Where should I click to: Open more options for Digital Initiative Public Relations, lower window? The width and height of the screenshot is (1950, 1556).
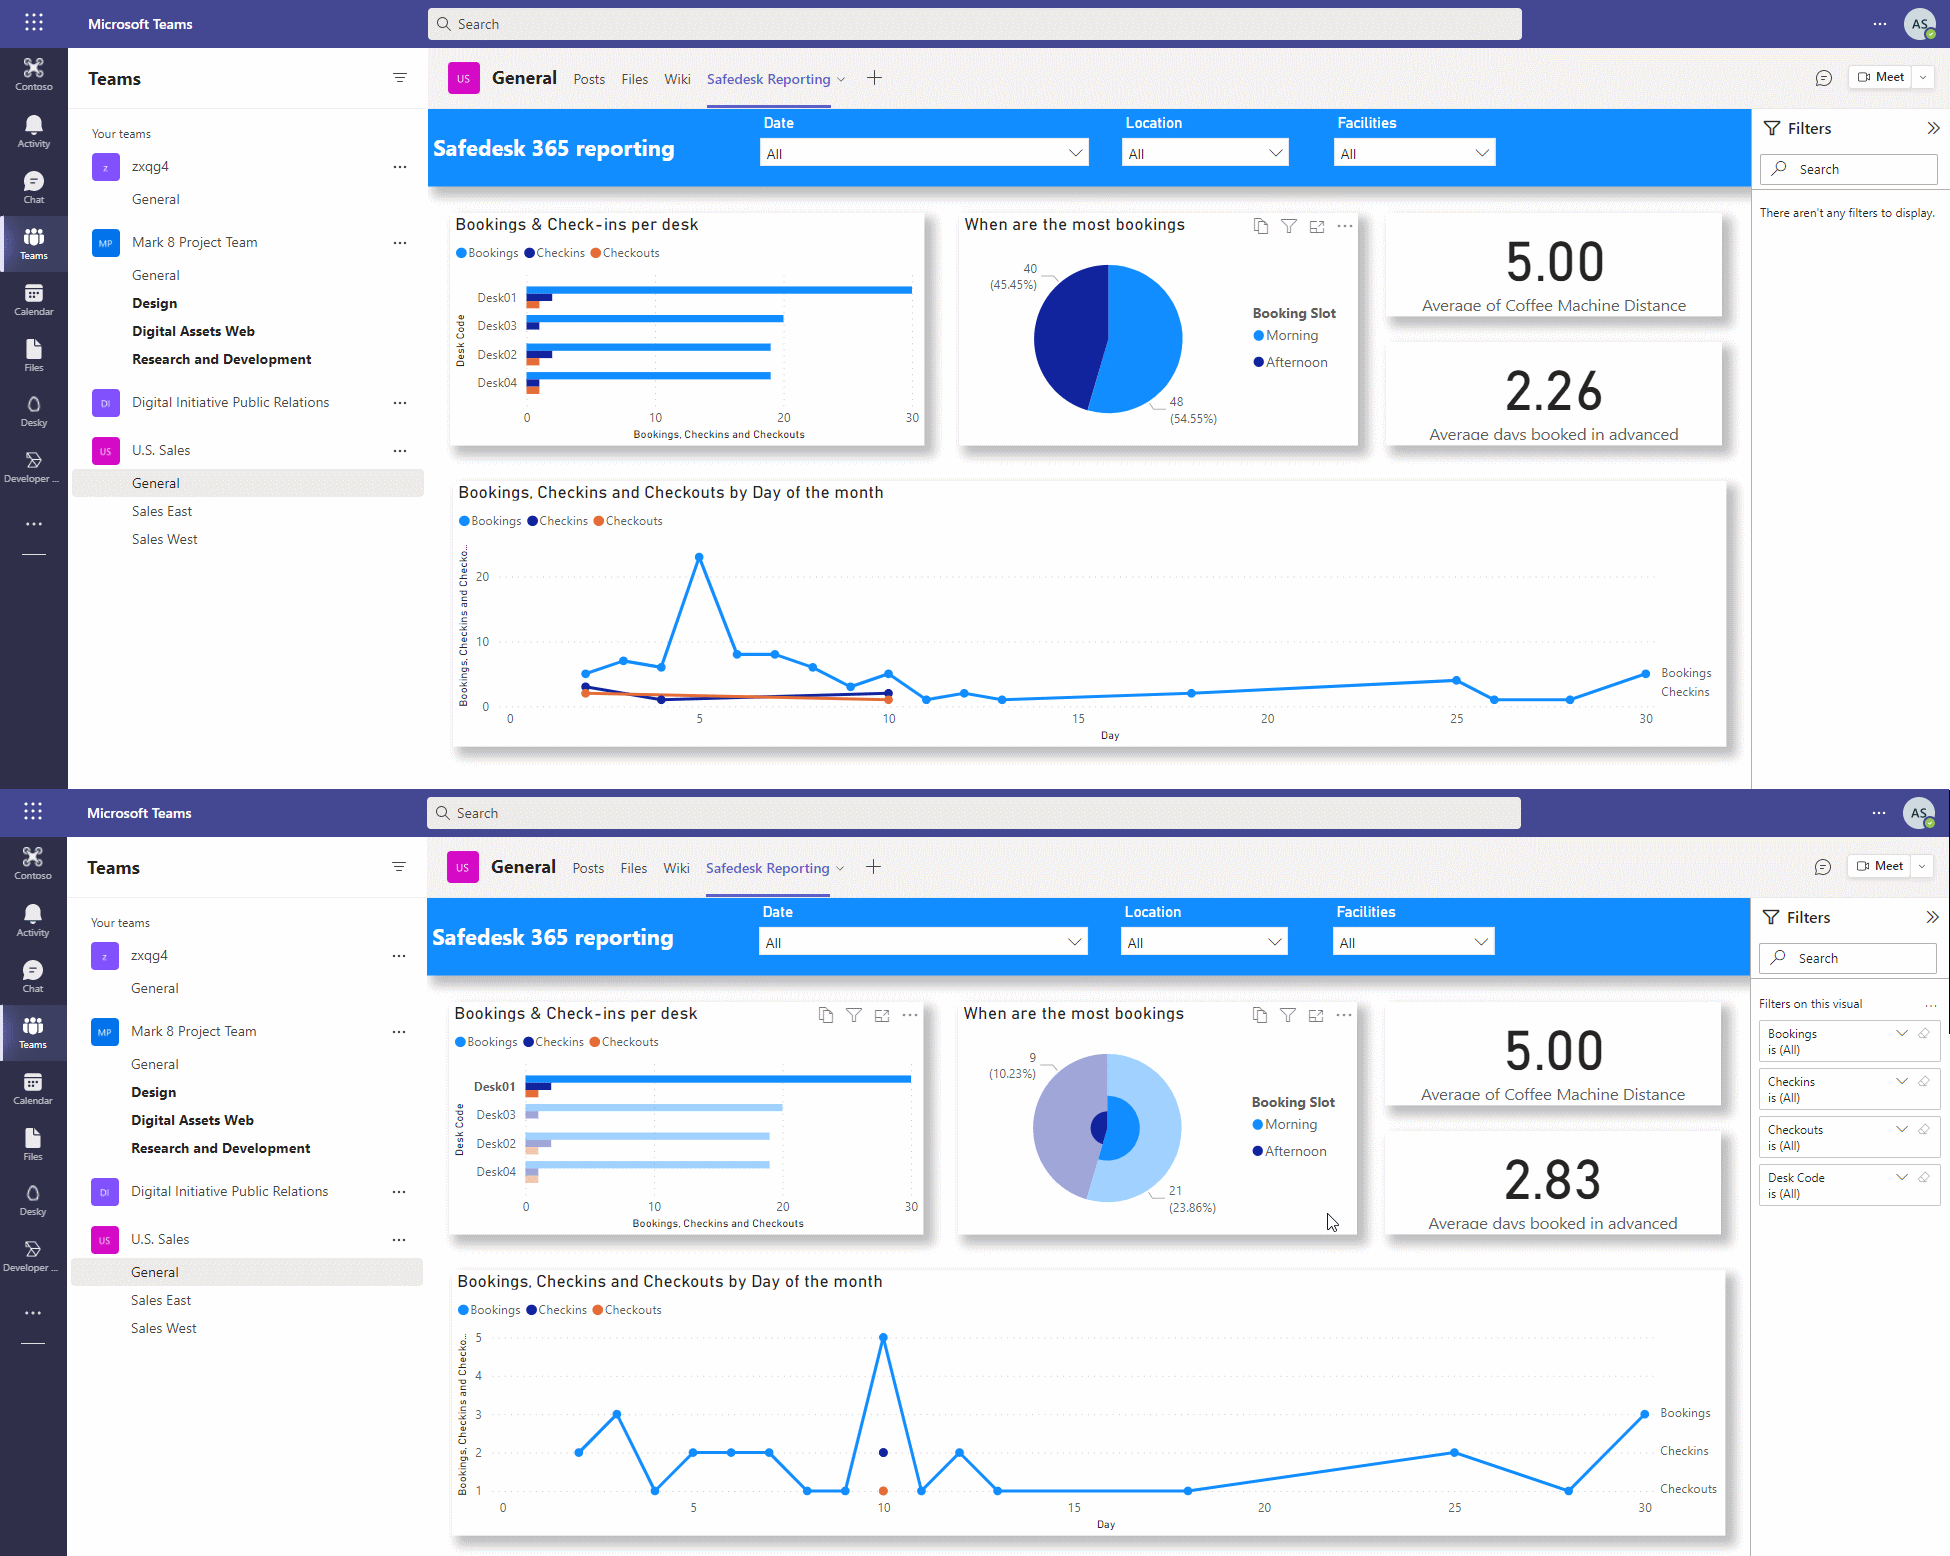pyautogui.click(x=399, y=1192)
